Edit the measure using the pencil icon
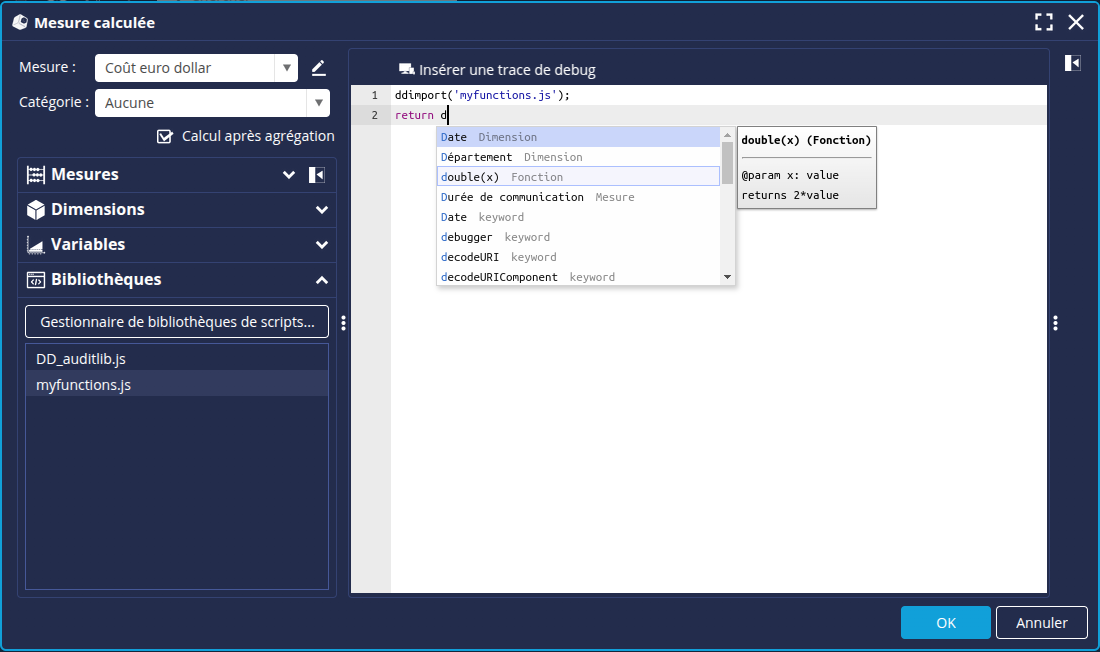1100x652 pixels. [x=320, y=67]
